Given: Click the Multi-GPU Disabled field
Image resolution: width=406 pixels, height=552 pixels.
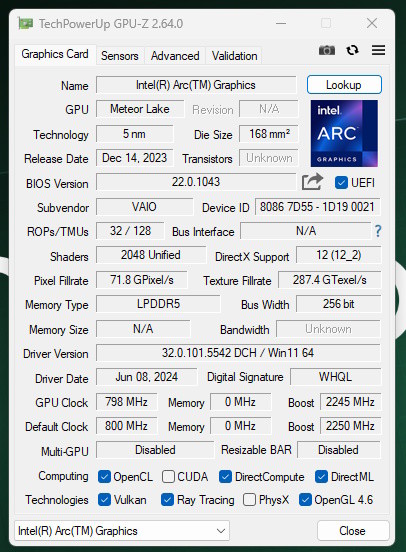Looking at the screenshot, I should (x=155, y=450).
